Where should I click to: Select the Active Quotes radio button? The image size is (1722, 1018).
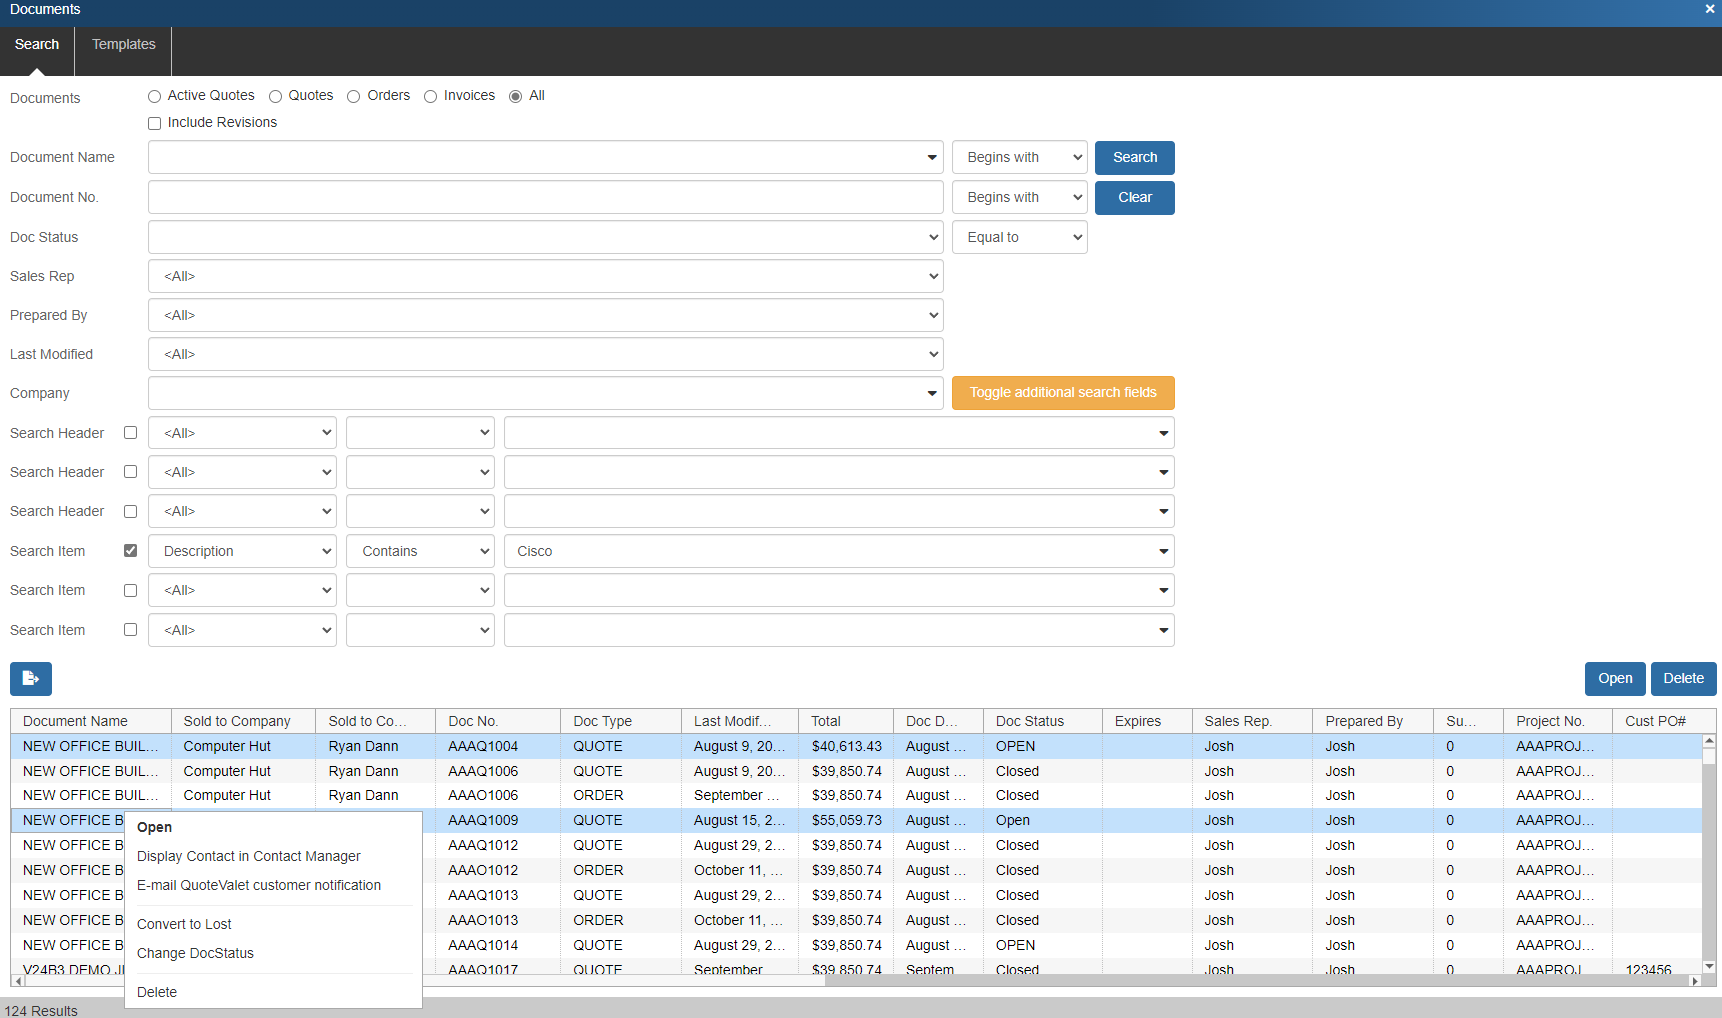[154, 97]
